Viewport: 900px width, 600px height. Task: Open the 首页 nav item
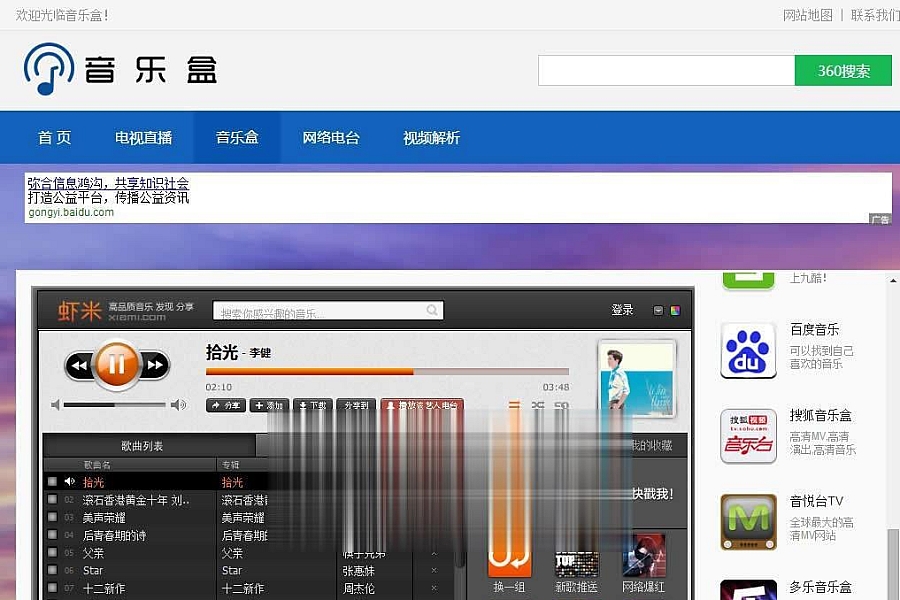click(x=55, y=138)
